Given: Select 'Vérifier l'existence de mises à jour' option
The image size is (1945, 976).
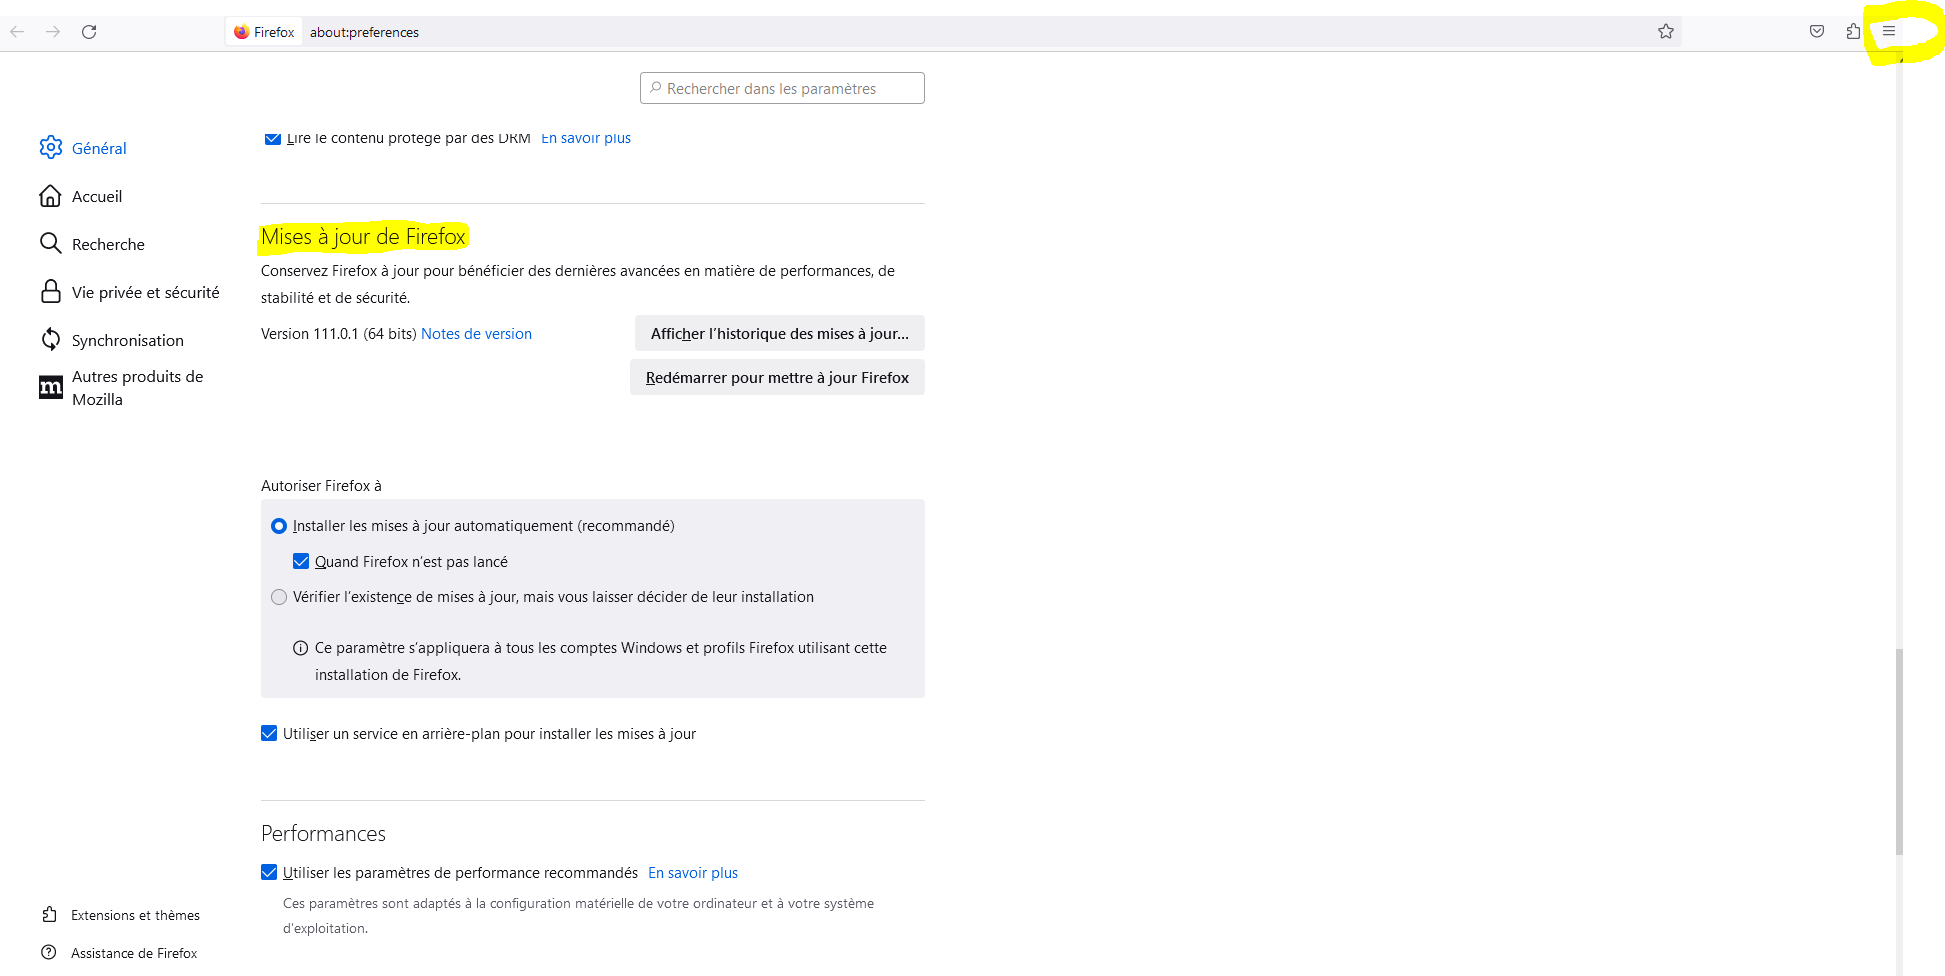Looking at the screenshot, I should [279, 597].
